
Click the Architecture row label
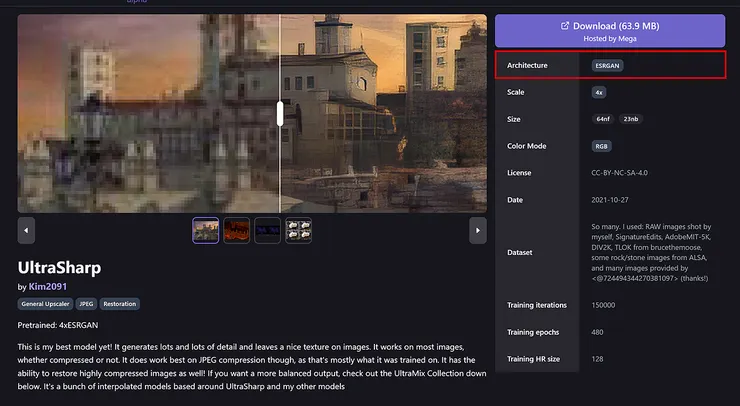(527, 66)
